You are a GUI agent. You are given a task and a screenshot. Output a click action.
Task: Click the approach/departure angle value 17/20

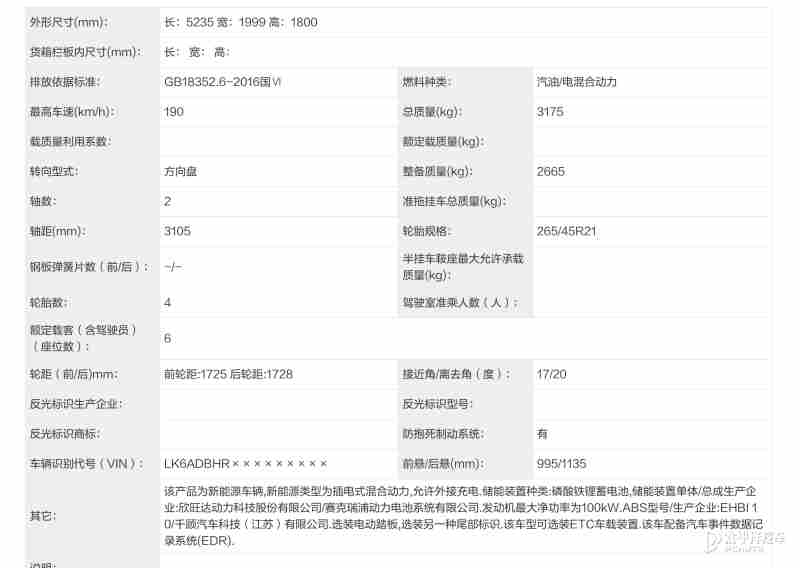click(551, 374)
